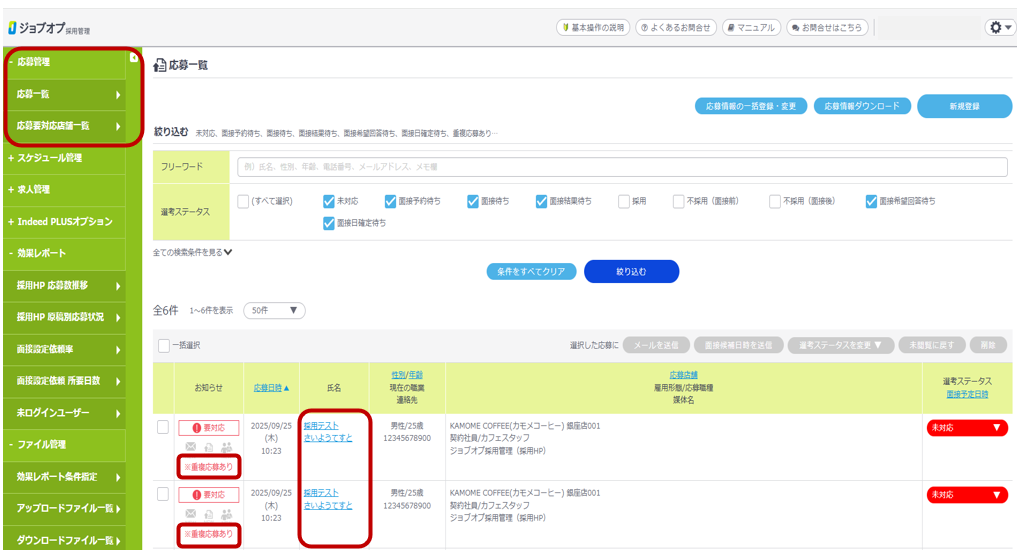Check the 採用 status checkbox
The image size is (1017, 552).
pos(624,201)
